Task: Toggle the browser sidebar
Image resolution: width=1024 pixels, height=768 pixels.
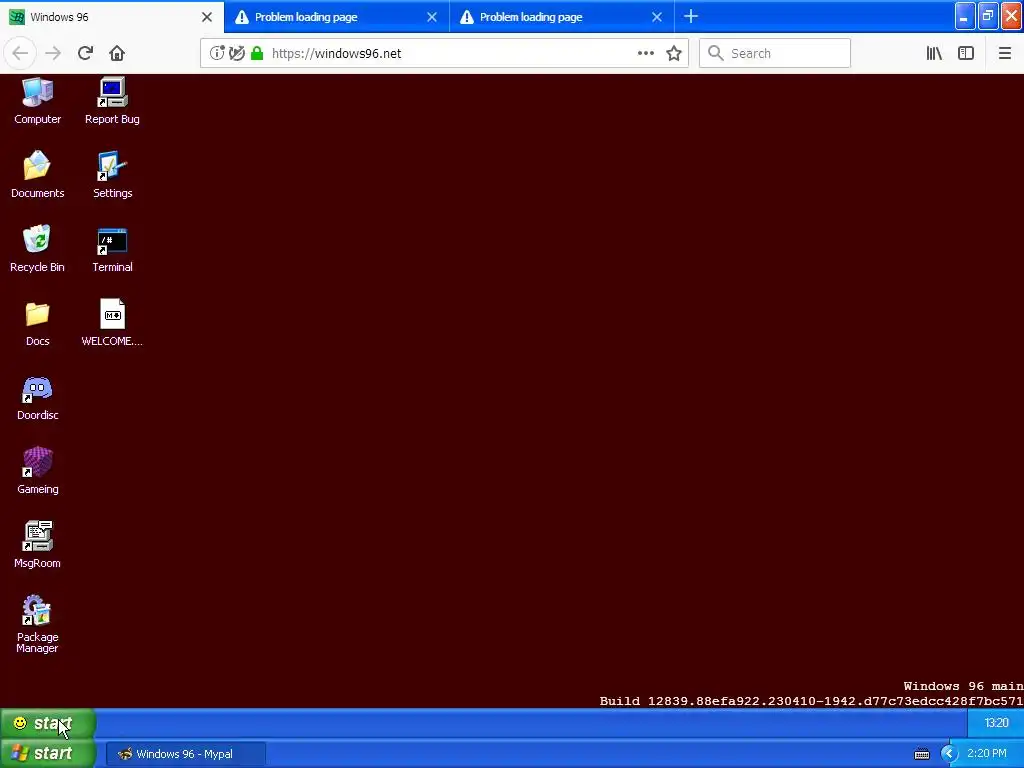Action: coord(966,53)
